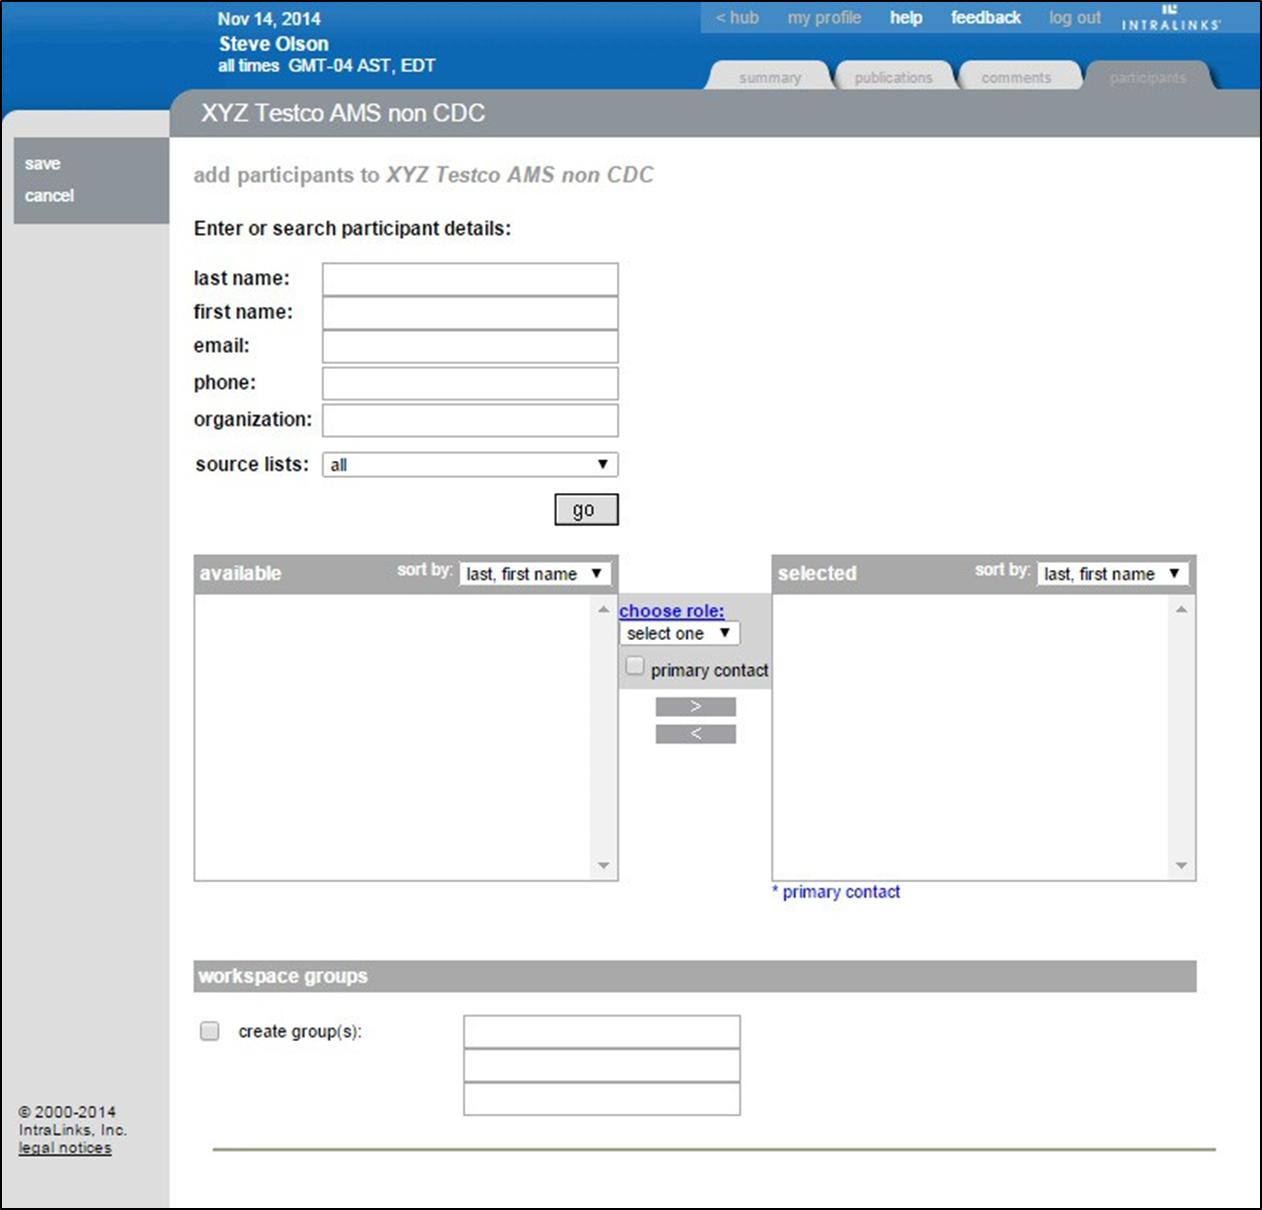Image resolution: width=1262 pixels, height=1210 pixels.
Task: Click the down scroll arrow in the selected list
Action: click(x=1180, y=866)
